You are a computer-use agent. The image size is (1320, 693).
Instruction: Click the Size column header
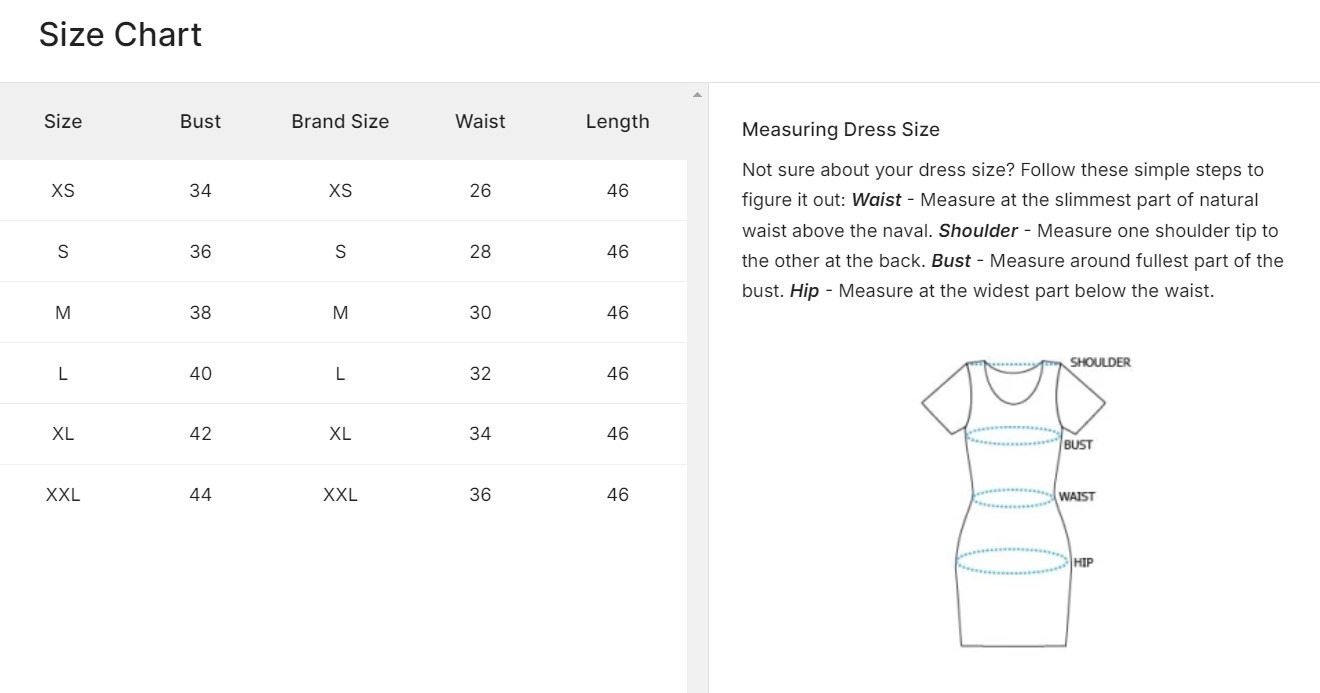63,121
